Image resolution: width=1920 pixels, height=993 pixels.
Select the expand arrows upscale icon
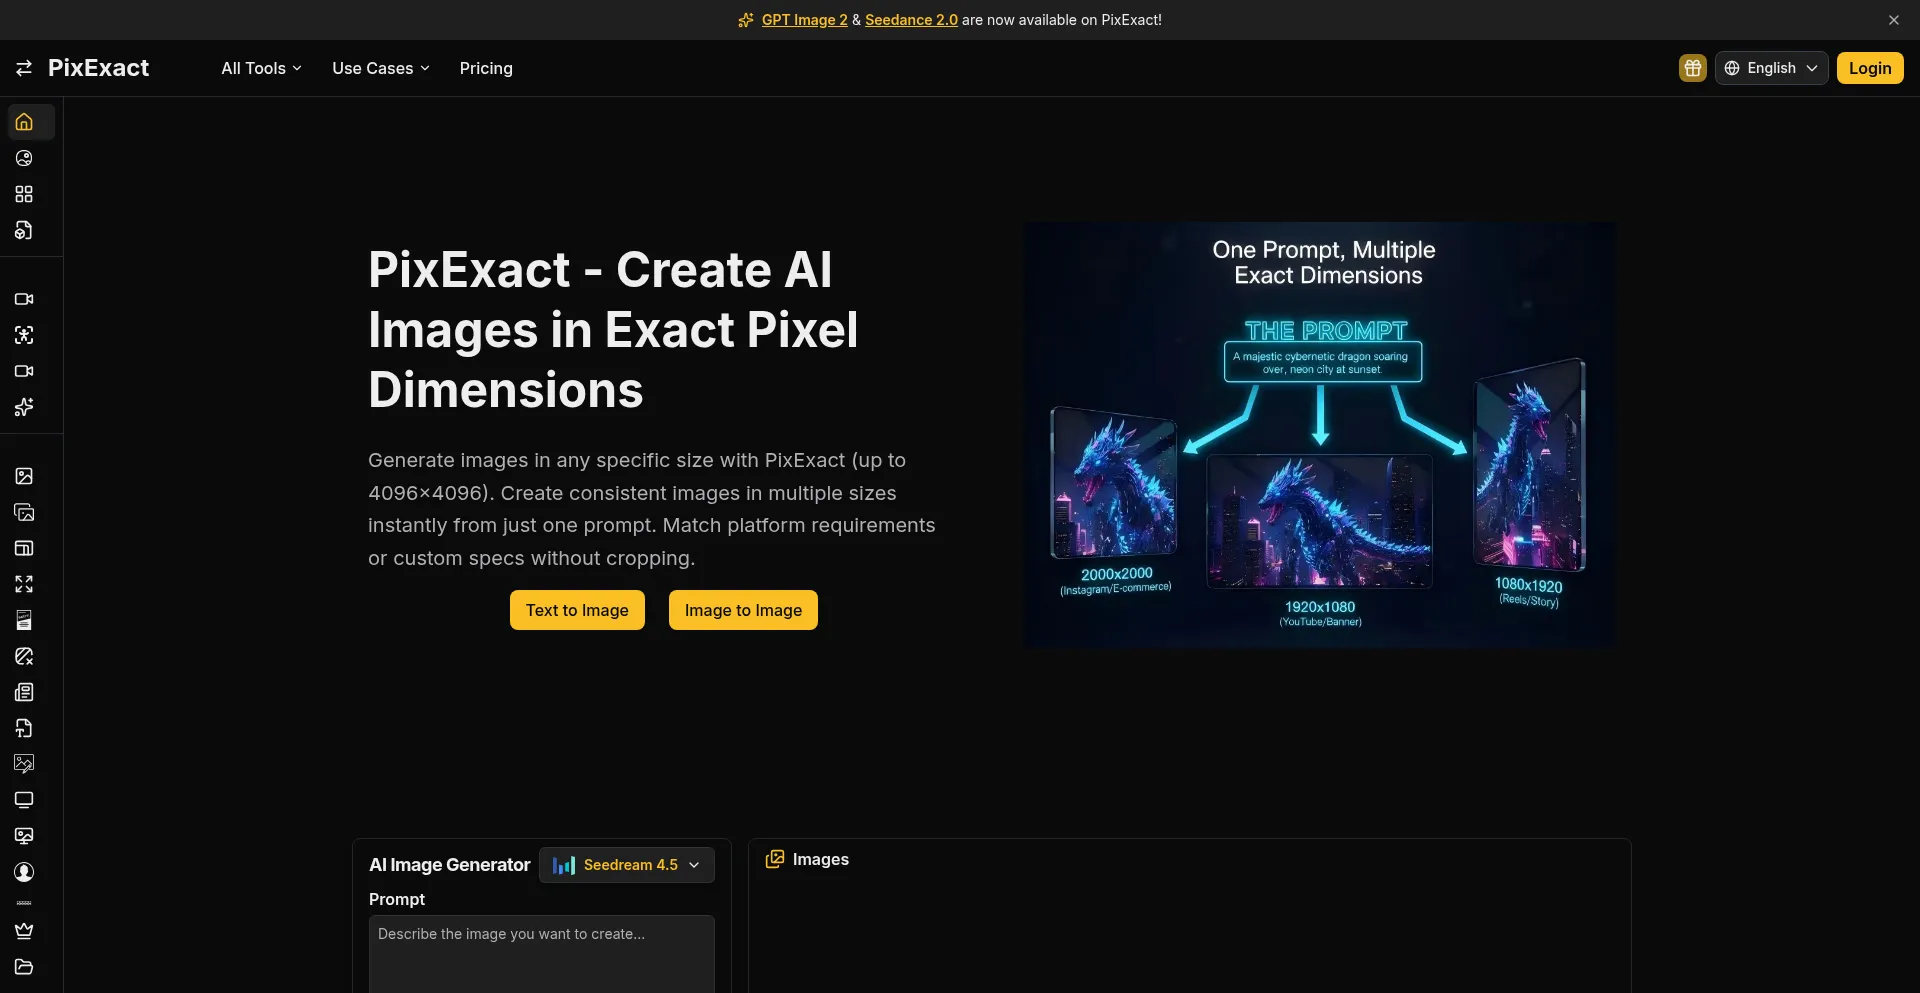pyautogui.click(x=24, y=584)
